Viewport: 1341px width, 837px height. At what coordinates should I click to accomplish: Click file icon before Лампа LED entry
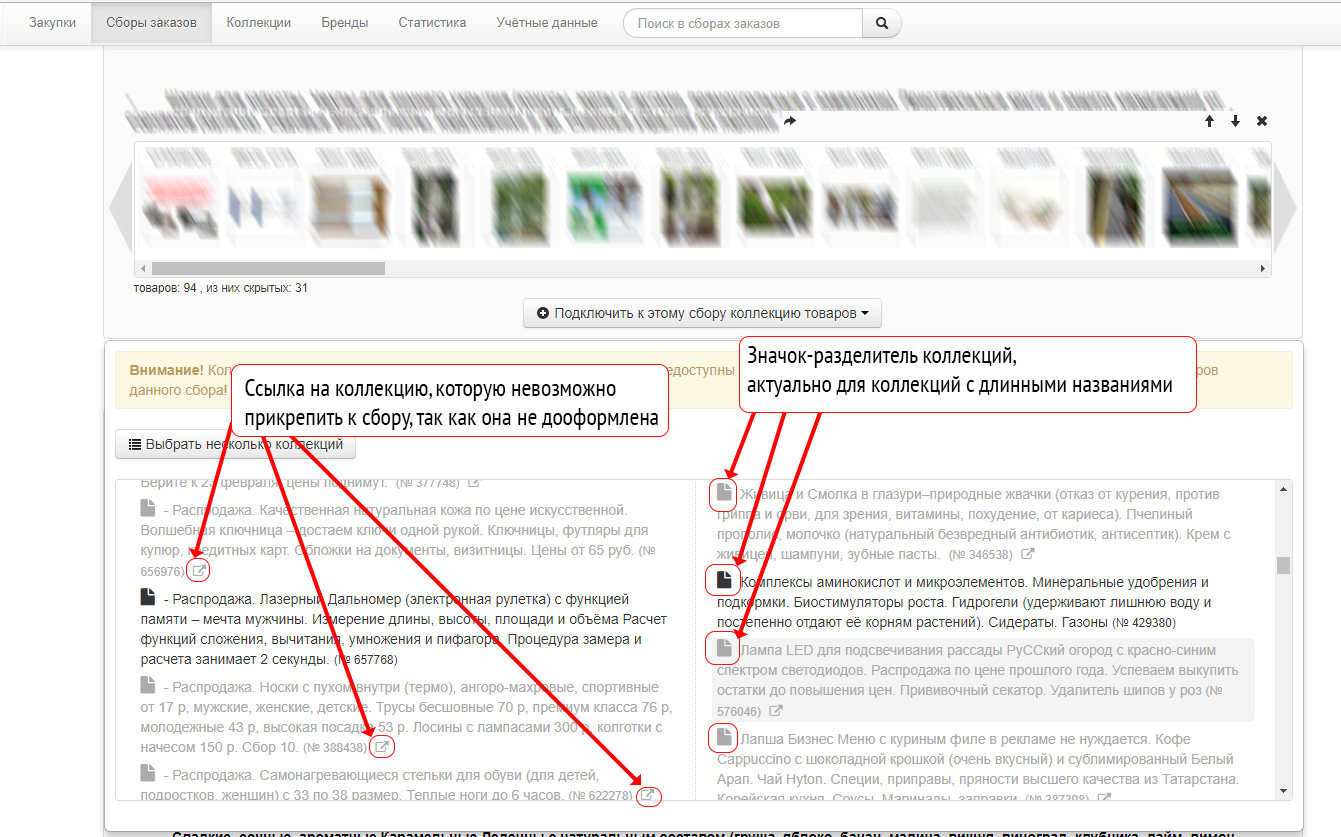click(724, 649)
